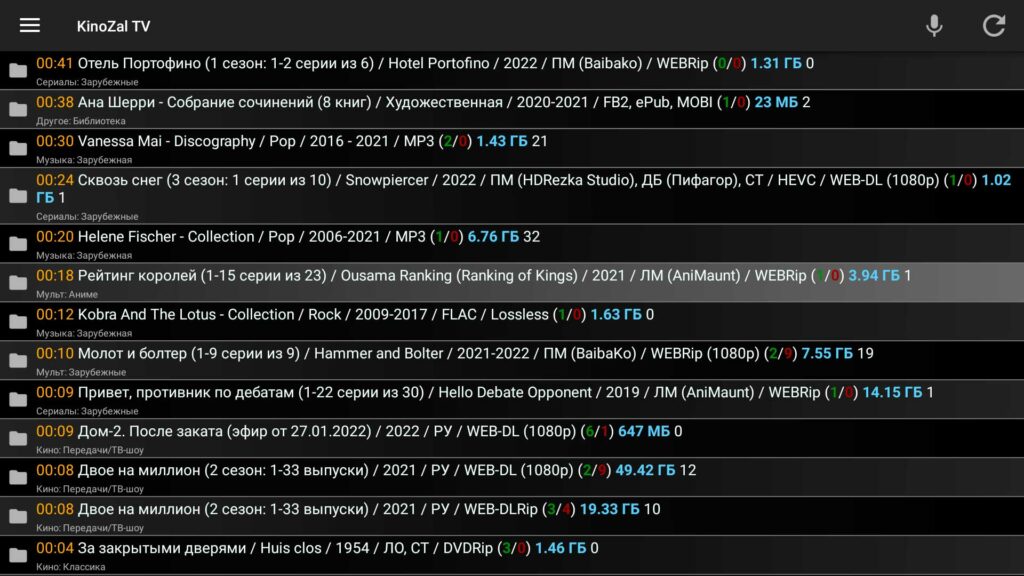
Task: Select Vanessa Mai - Discography entry
Action: [512, 148]
